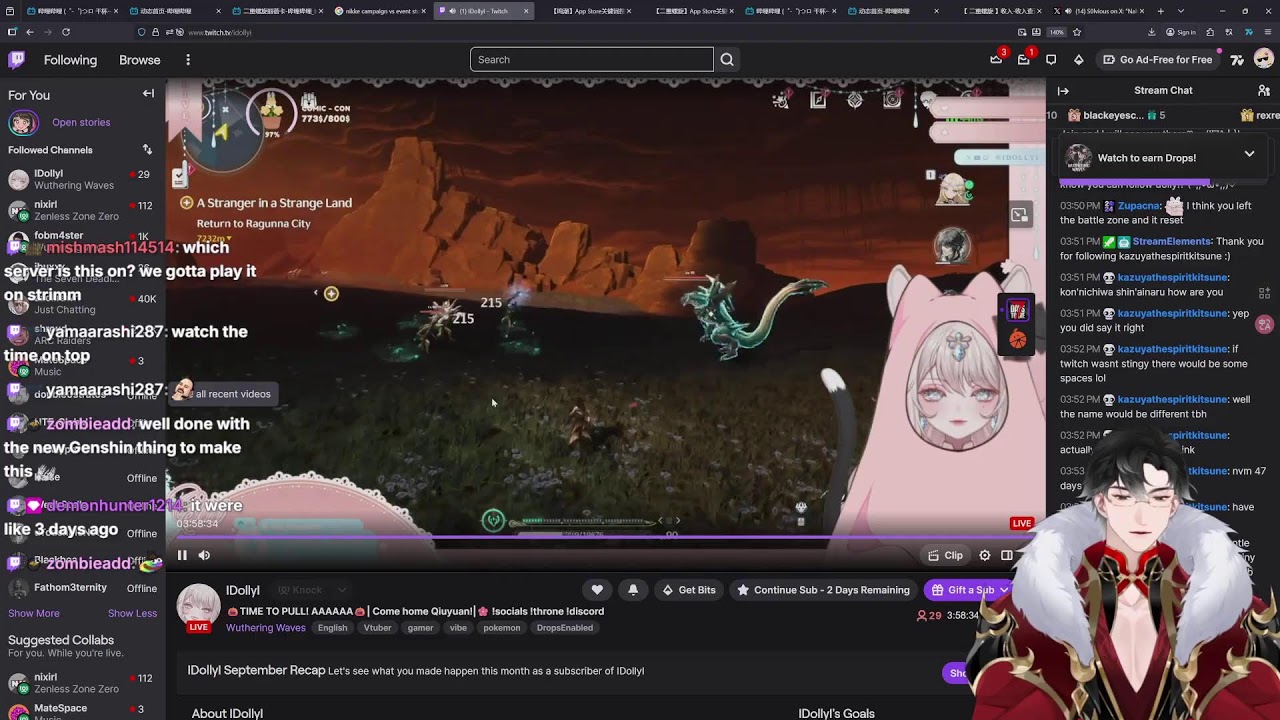Open the notifications inbox with badge 1
1280x720 pixels.
tap(1023, 60)
